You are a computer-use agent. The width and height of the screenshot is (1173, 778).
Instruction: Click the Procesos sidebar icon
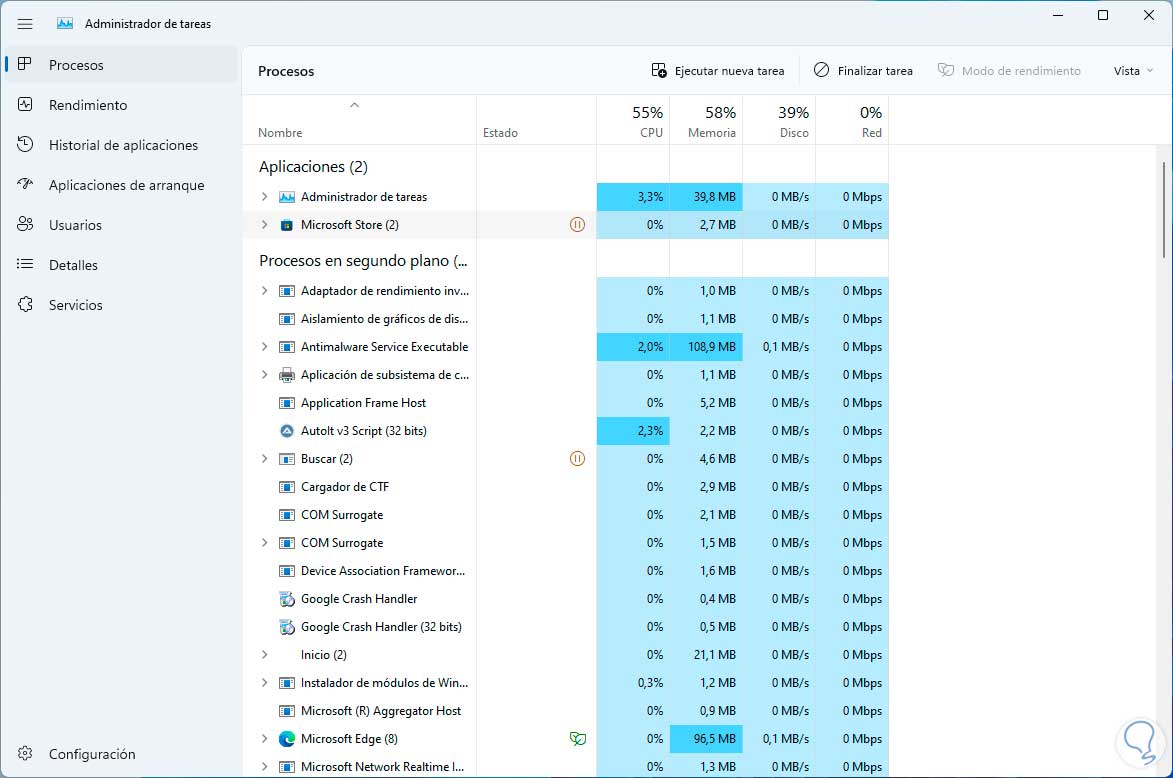[25, 64]
